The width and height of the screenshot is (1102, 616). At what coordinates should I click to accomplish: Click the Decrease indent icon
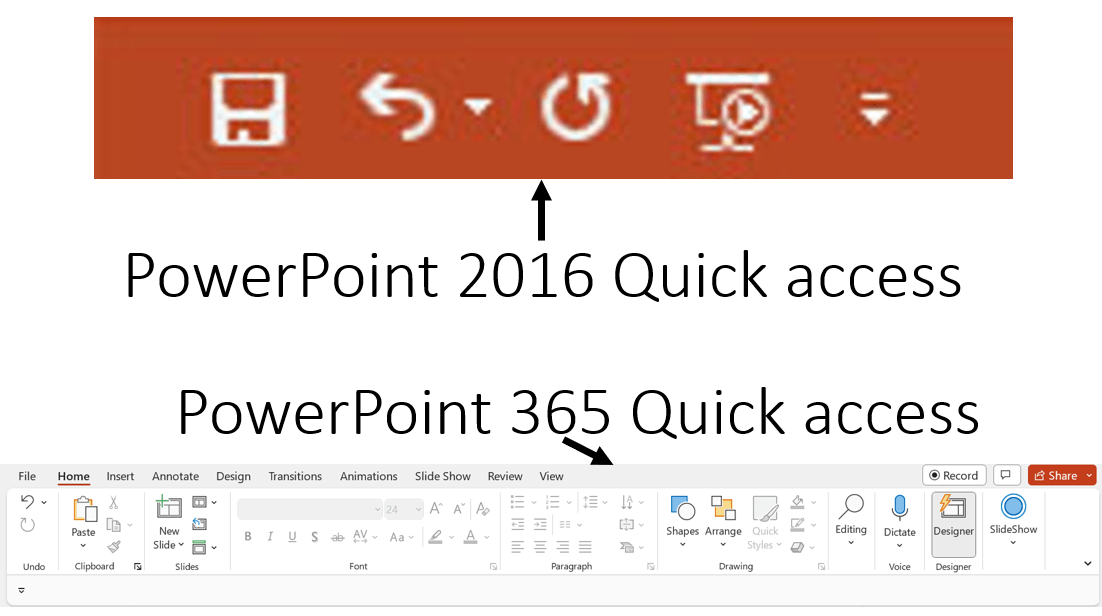517,524
